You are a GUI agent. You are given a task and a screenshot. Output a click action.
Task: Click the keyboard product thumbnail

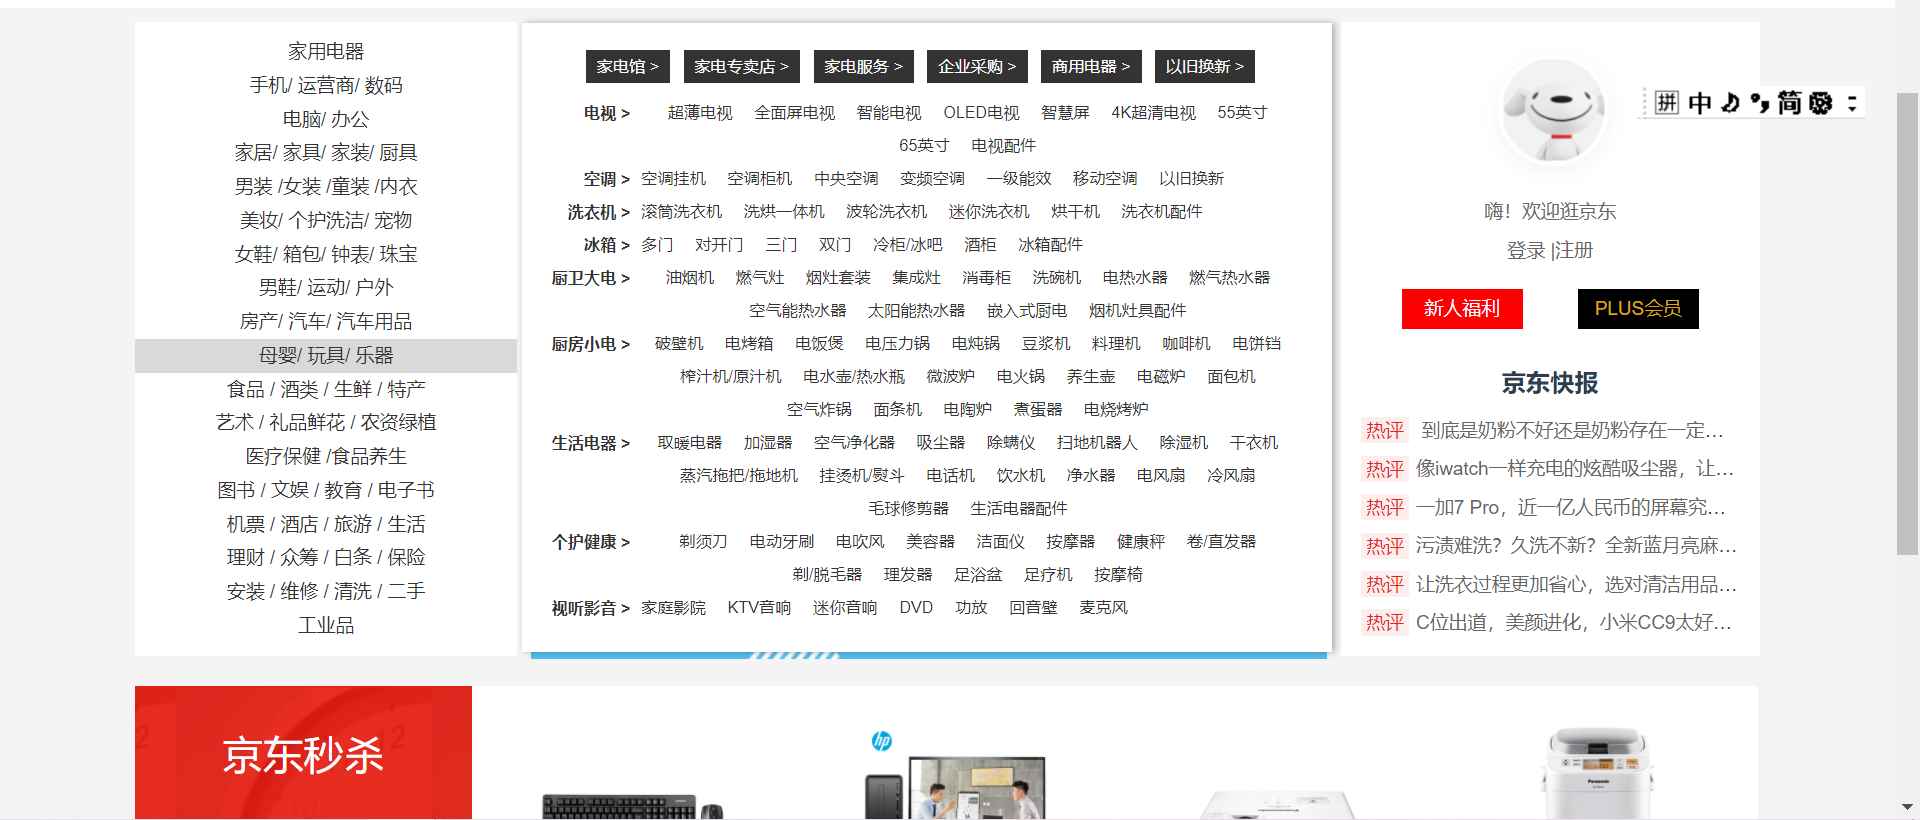pos(632,806)
